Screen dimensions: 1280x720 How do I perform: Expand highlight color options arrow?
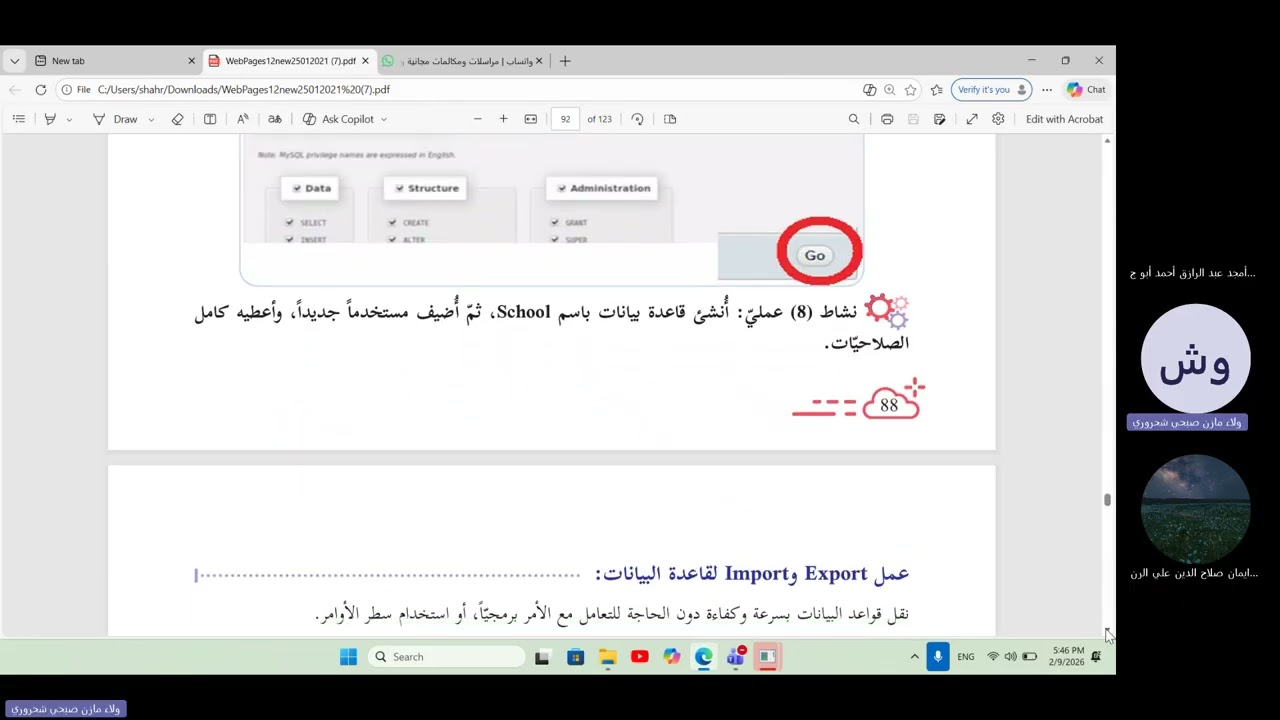(69, 119)
